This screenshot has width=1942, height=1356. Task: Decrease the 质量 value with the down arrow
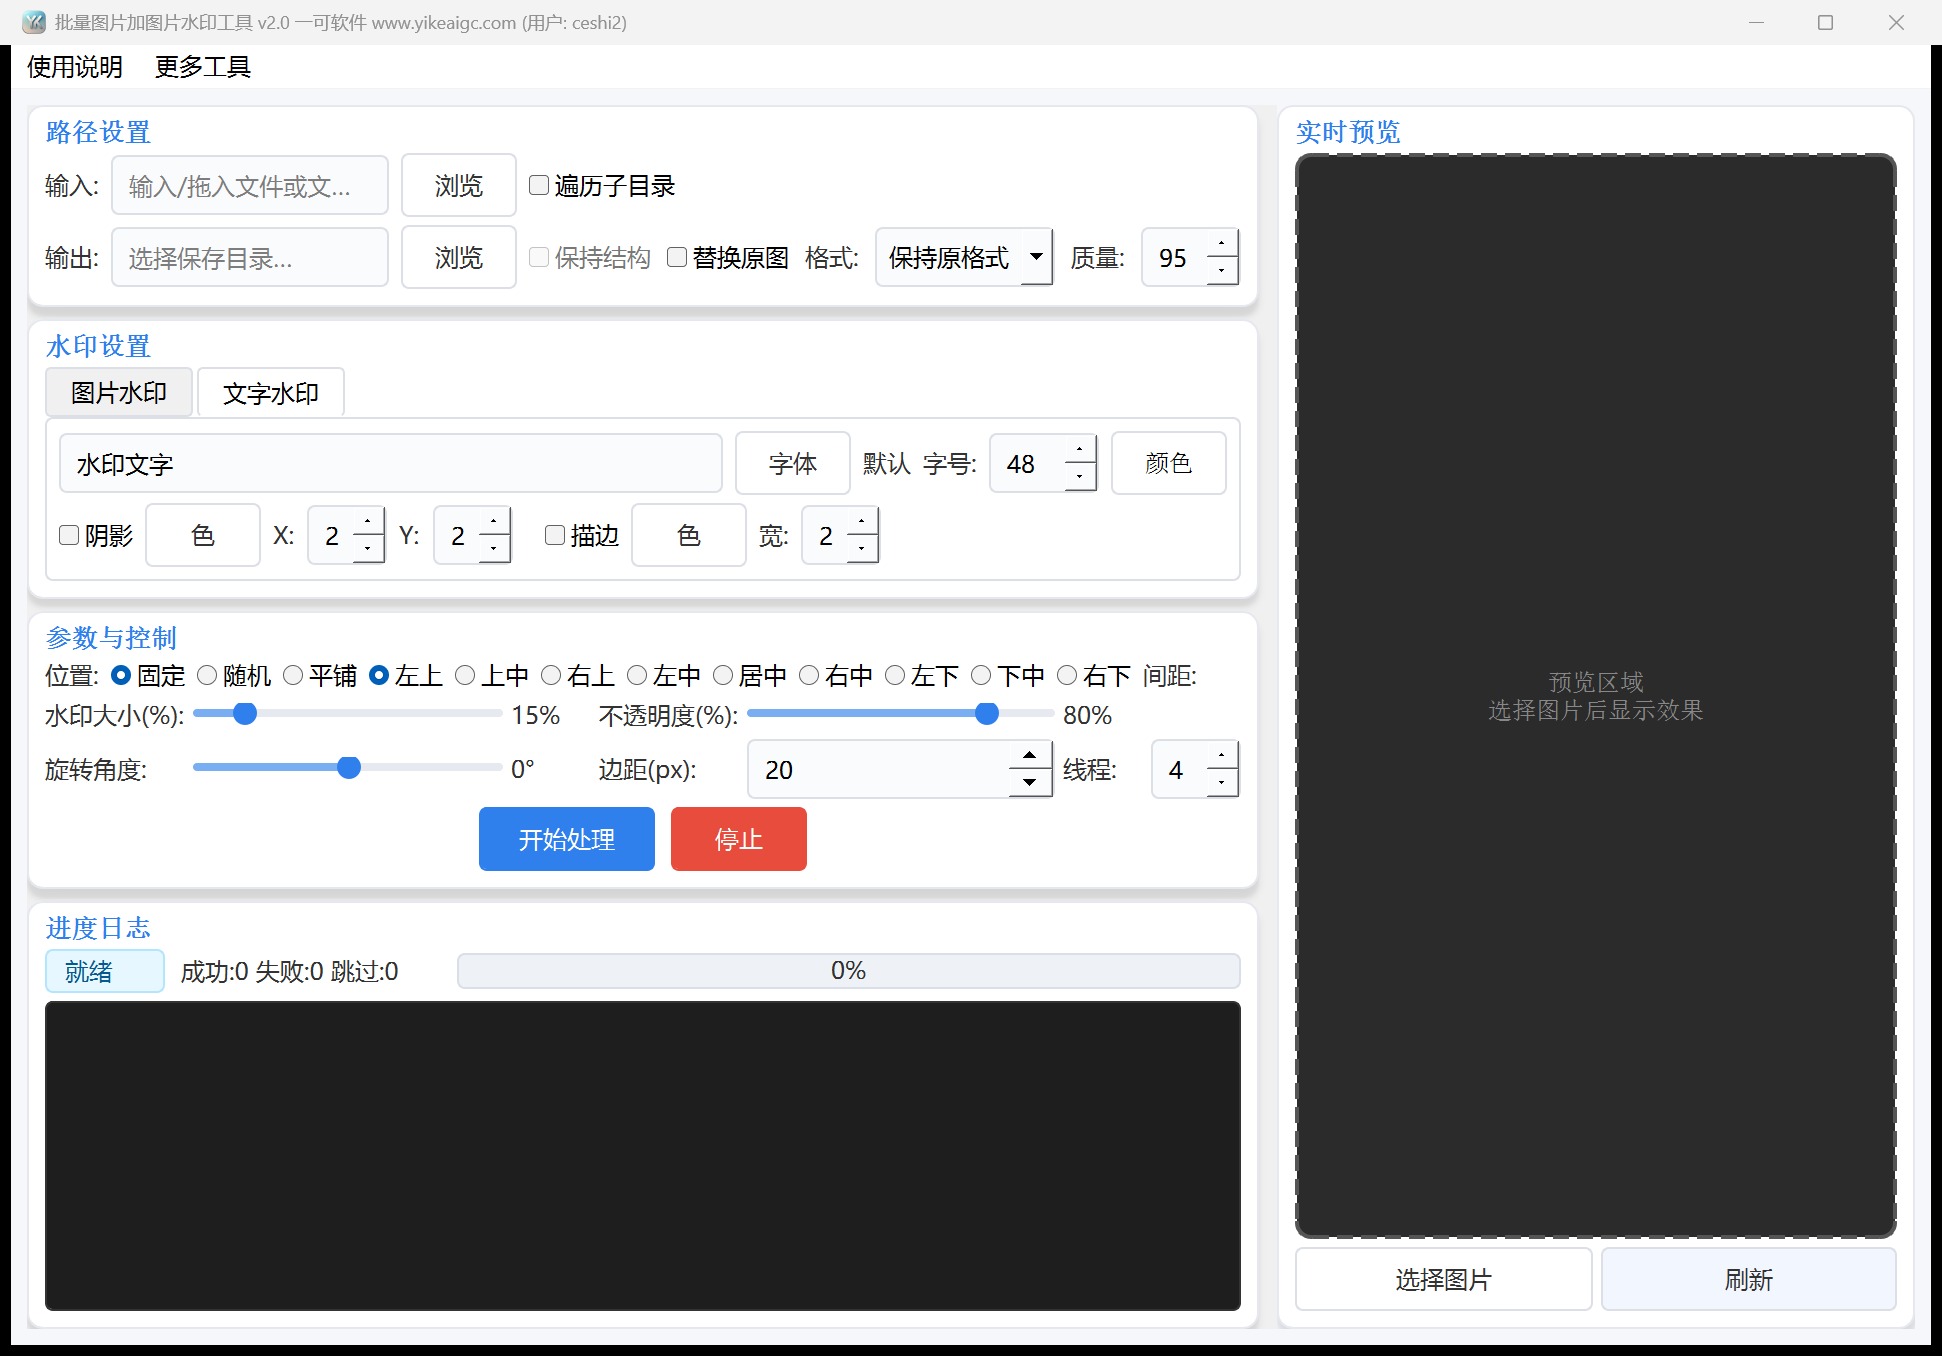tap(1222, 271)
